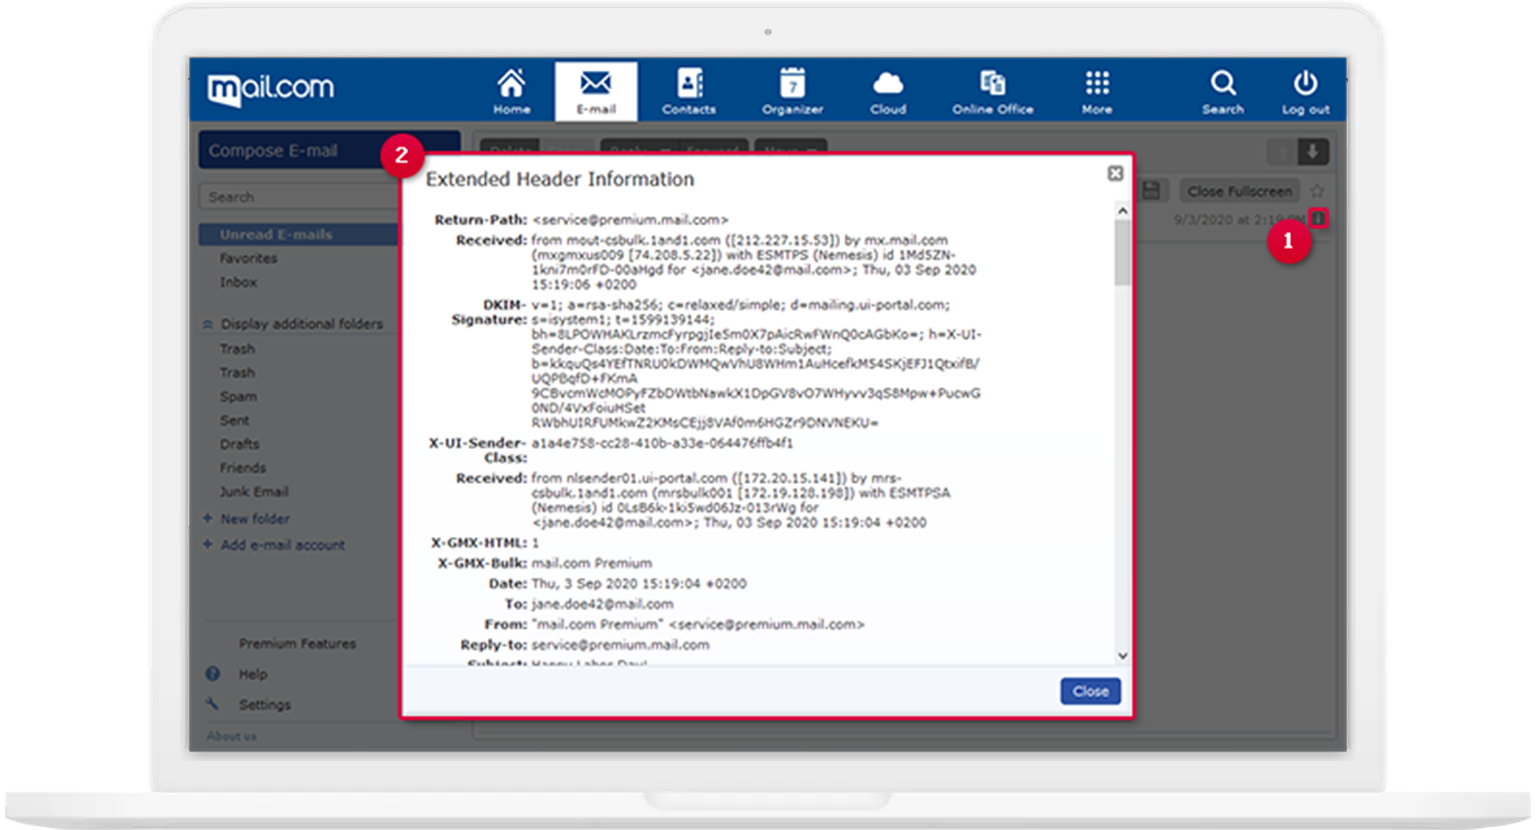Open the Drafts folder
Image resolution: width=1536 pixels, height=830 pixels.
239,444
